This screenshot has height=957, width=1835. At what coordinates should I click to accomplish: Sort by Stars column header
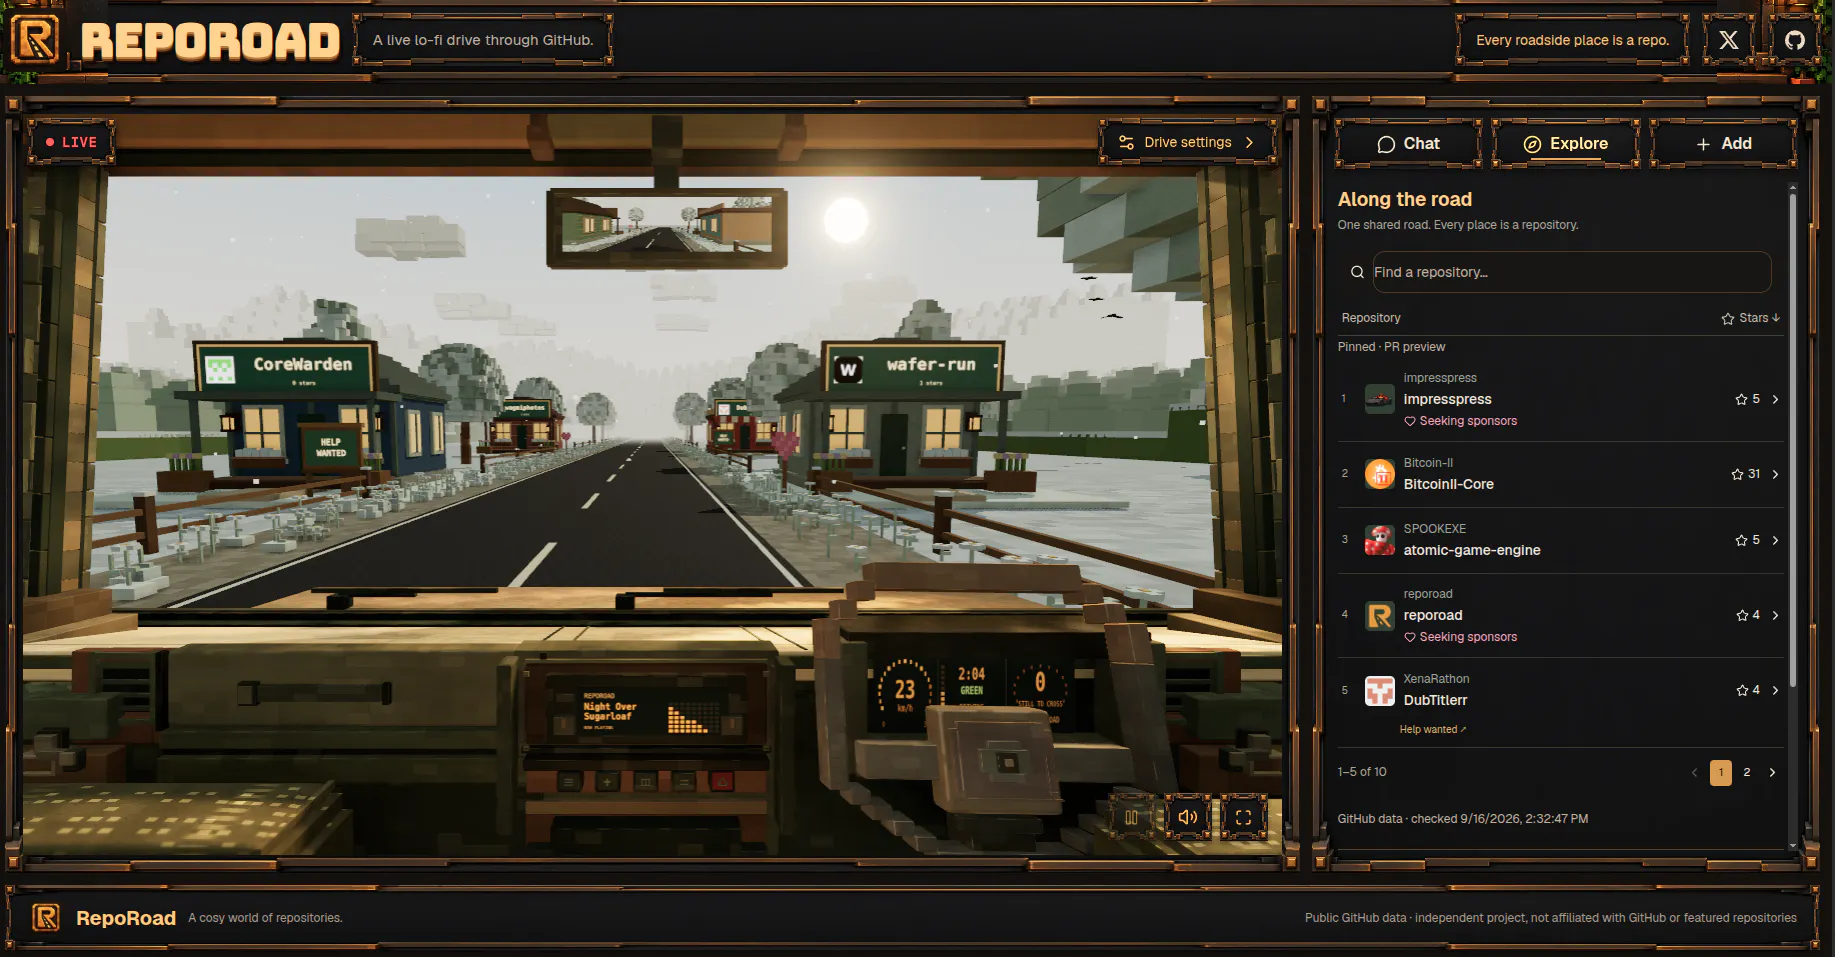(1750, 318)
